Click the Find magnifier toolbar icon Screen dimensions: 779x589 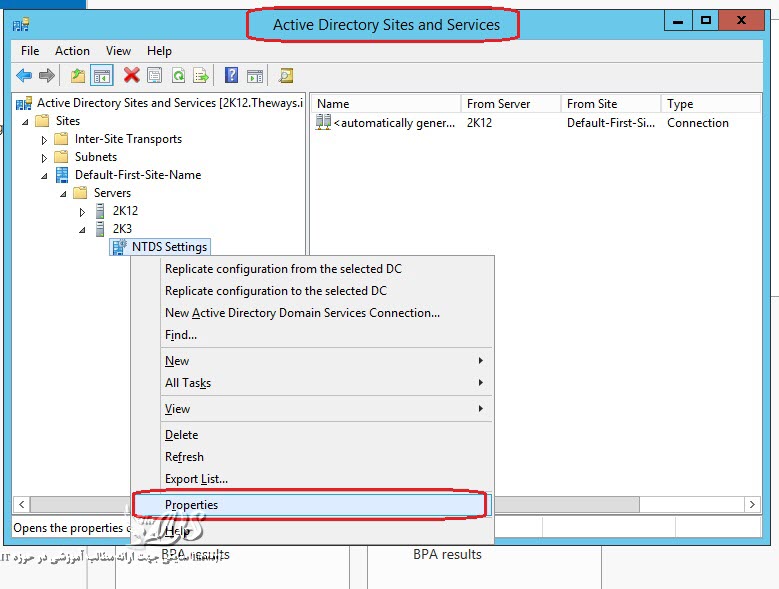[286, 76]
